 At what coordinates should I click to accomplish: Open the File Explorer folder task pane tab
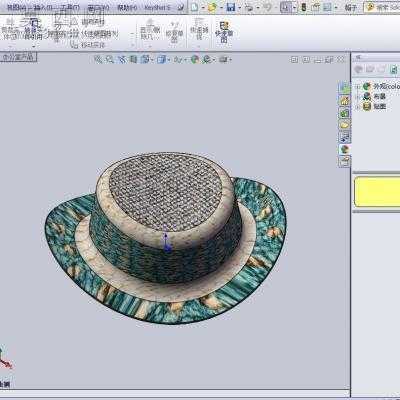(x=344, y=125)
